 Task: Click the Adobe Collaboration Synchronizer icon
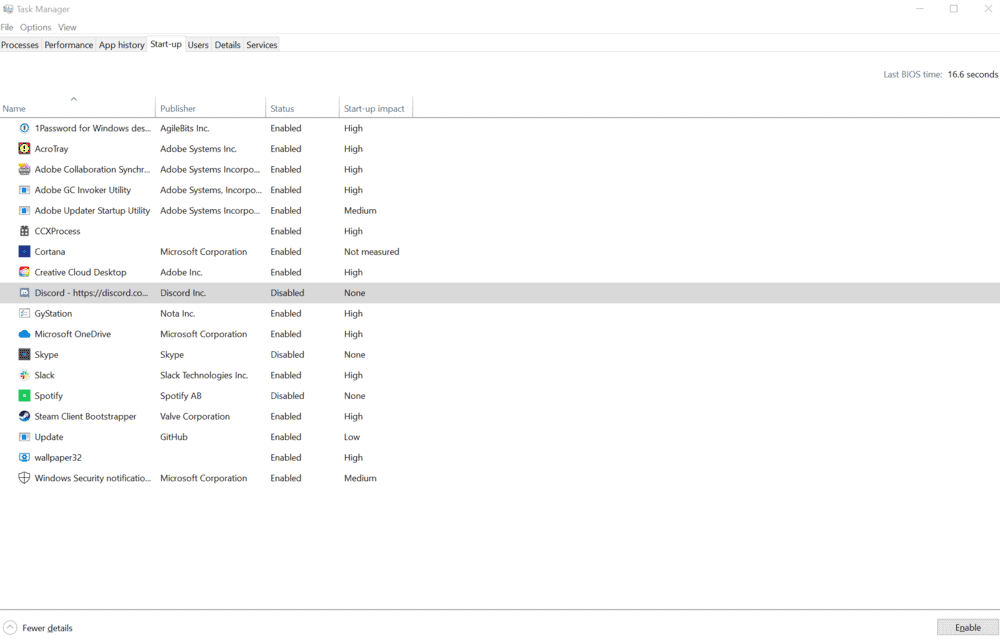click(x=24, y=170)
